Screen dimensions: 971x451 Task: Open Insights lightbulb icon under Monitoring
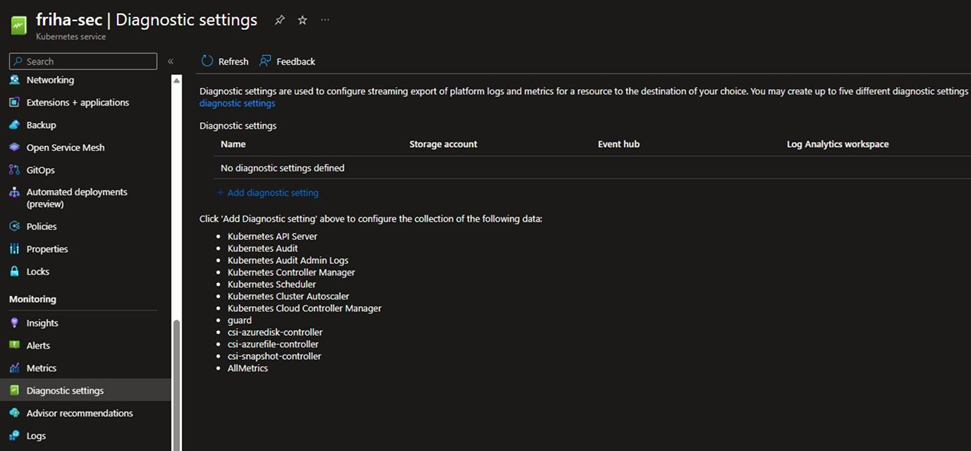pyautogui.click(x=15, y=323)
